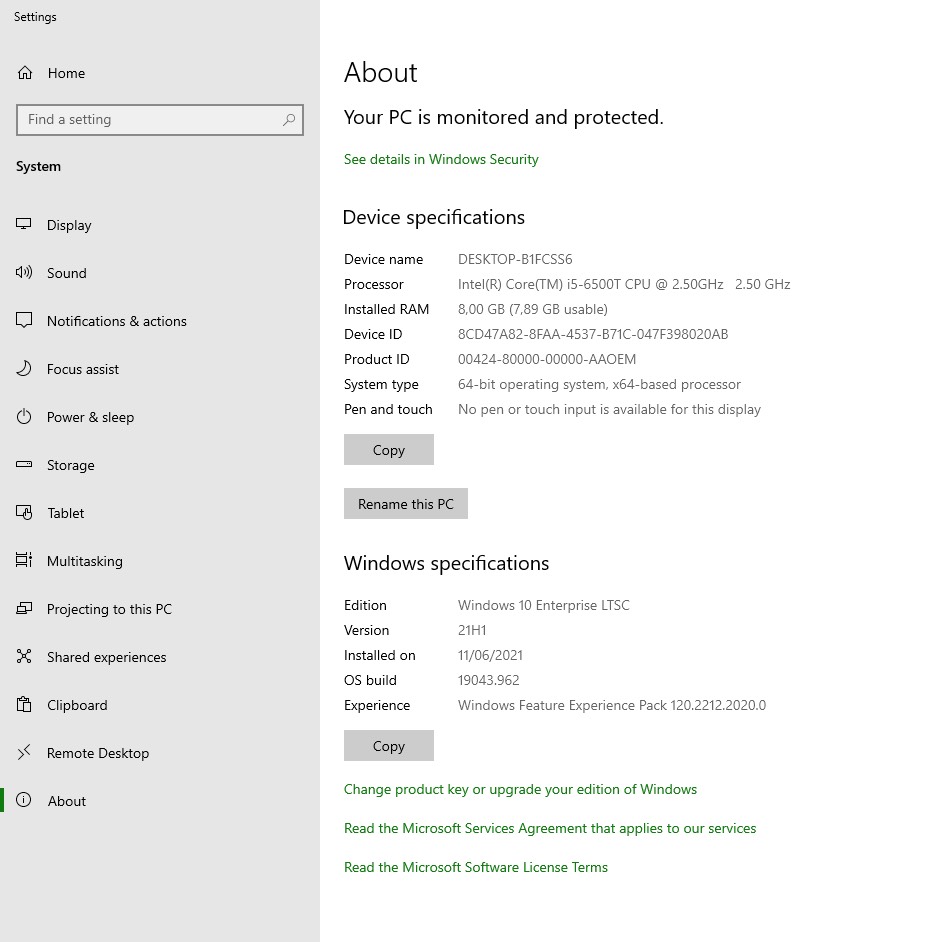Open Remote Desktop label
This screenshot has height=942, width=940.
tap(98, 753)
